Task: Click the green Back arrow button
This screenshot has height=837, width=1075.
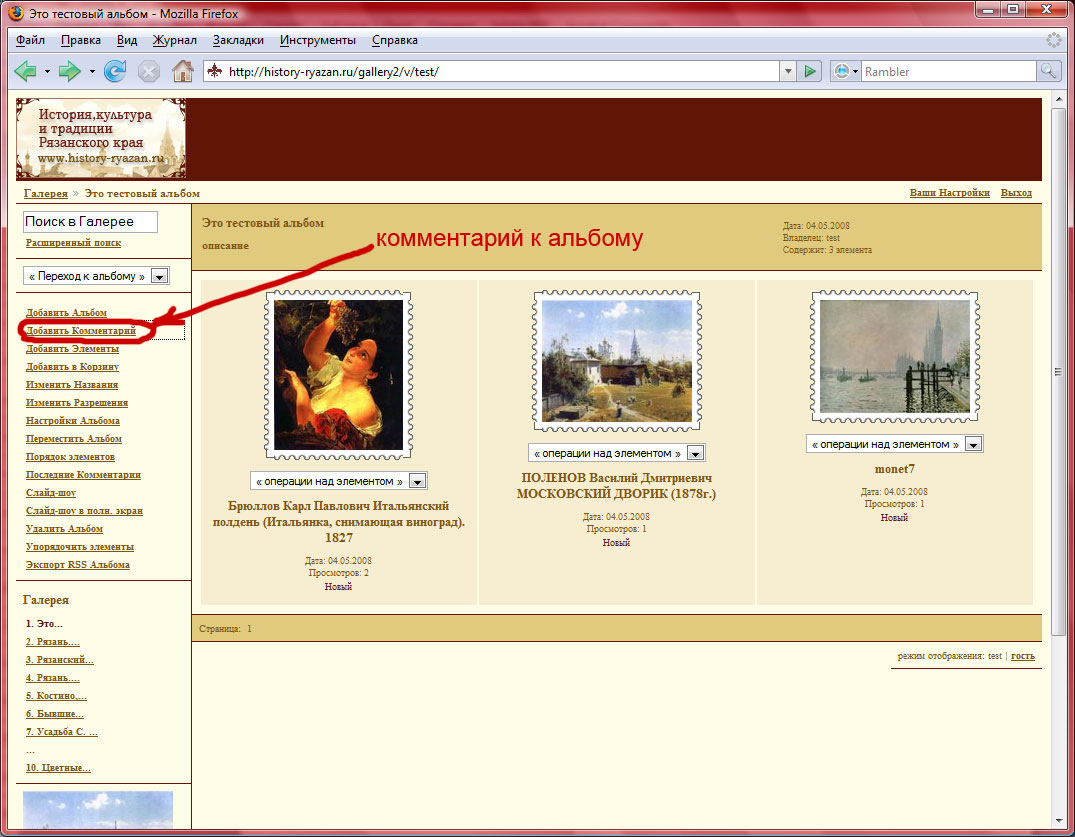Action: [x=25, y=71]
